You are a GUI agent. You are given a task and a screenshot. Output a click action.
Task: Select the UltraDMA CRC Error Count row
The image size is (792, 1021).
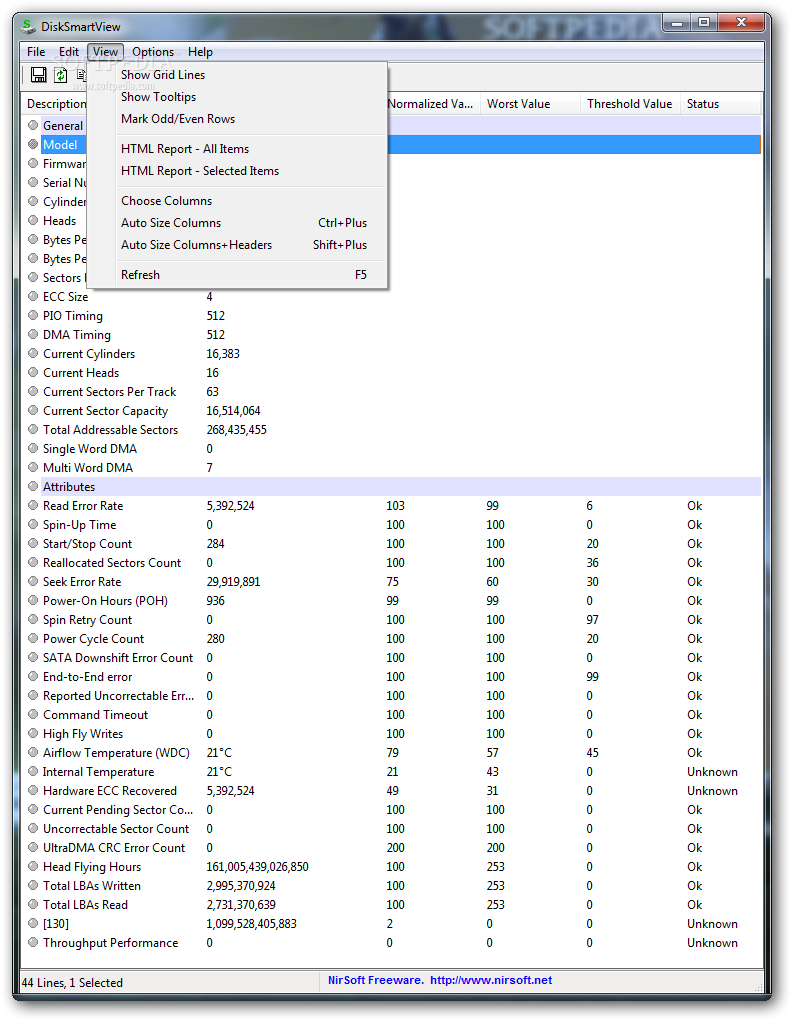click(392, 848)
